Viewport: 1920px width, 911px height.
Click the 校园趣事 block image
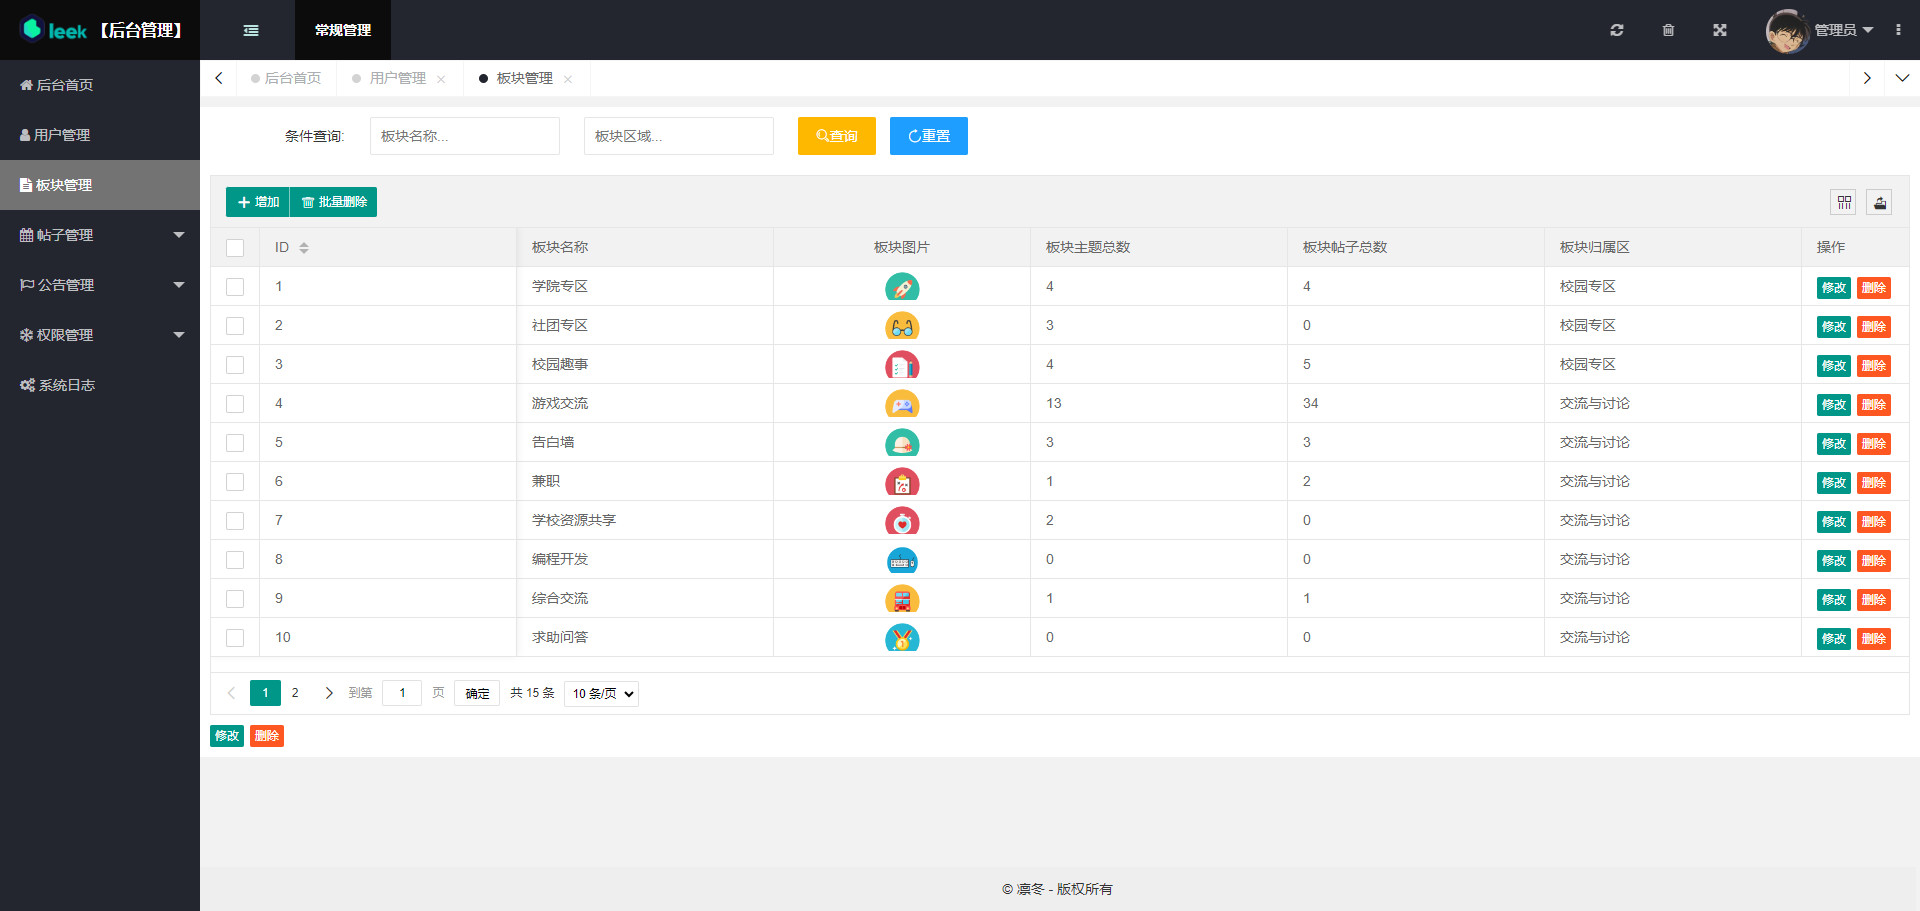pos(902,365)
